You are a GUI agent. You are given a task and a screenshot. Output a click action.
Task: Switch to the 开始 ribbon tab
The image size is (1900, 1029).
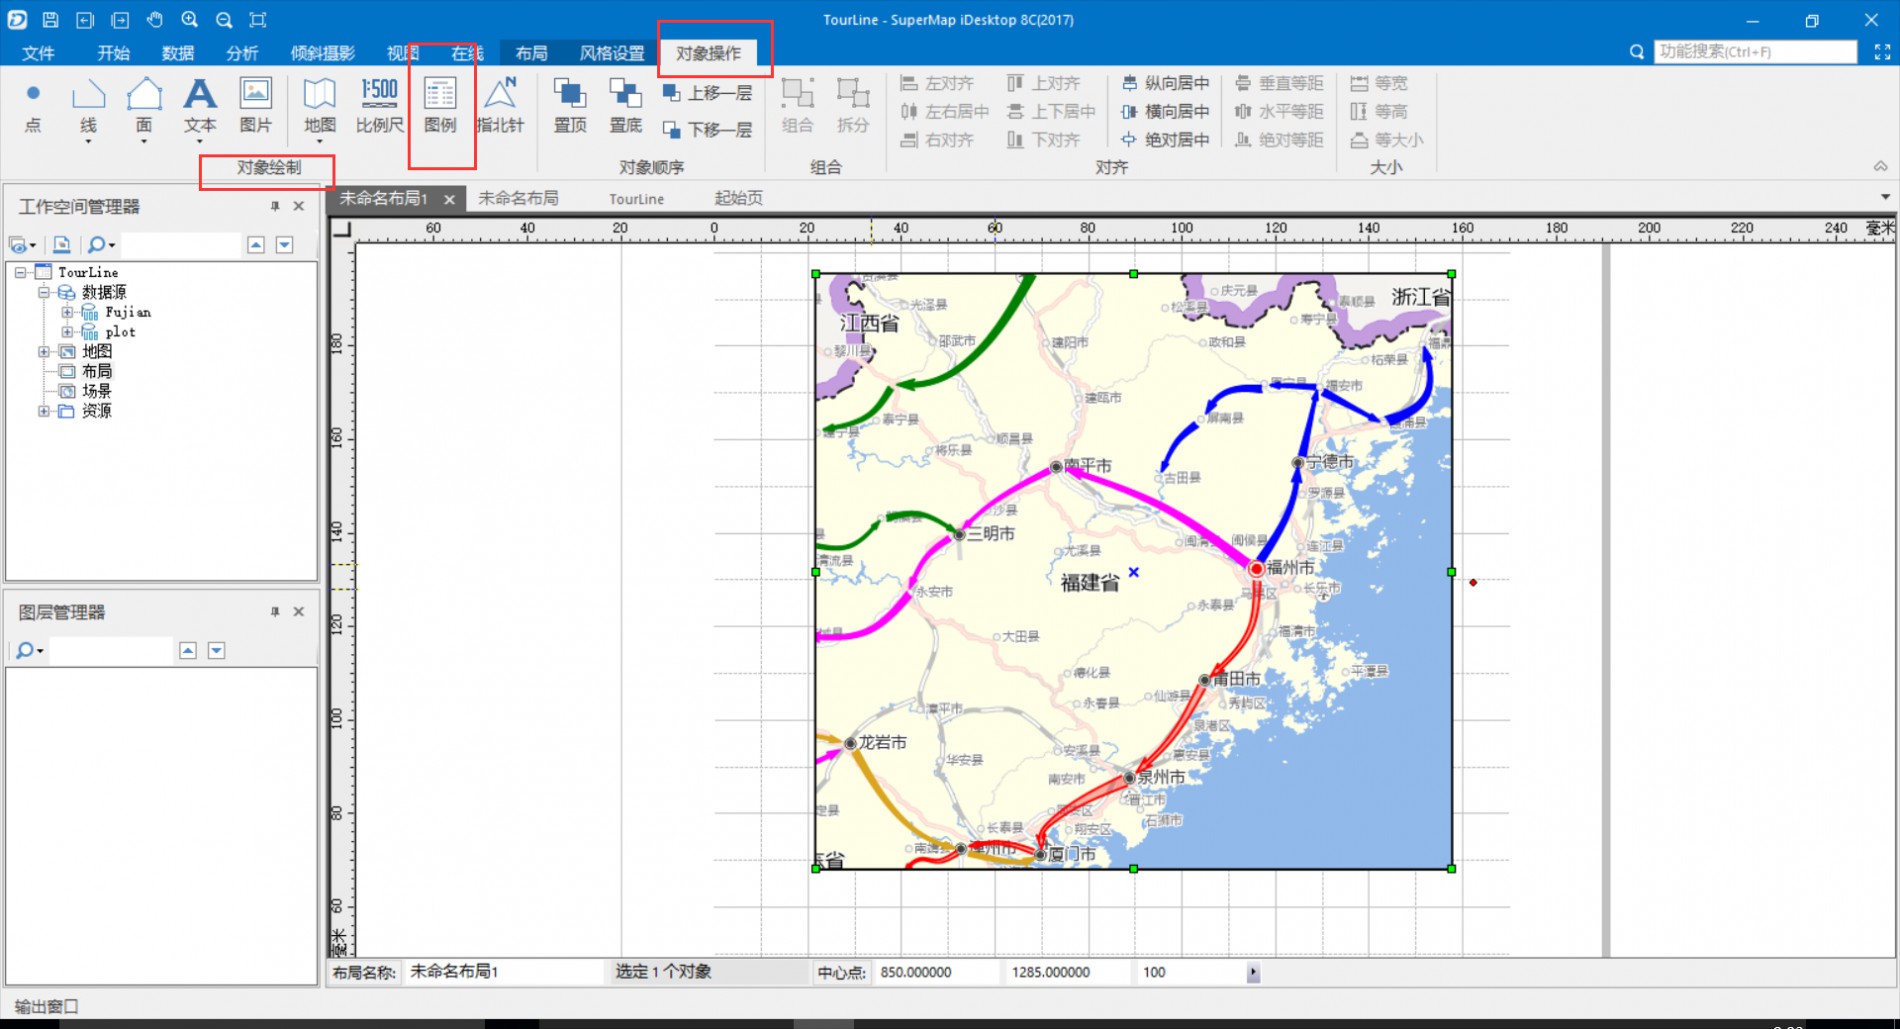[x=113, y=53]
